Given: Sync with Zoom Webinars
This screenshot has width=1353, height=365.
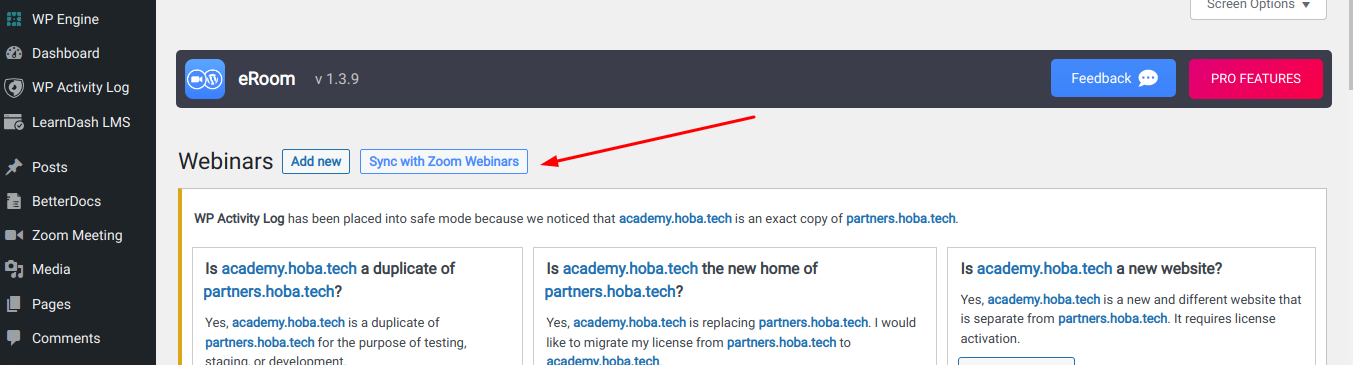Looking at the screenshot, I should click(444, 161).
